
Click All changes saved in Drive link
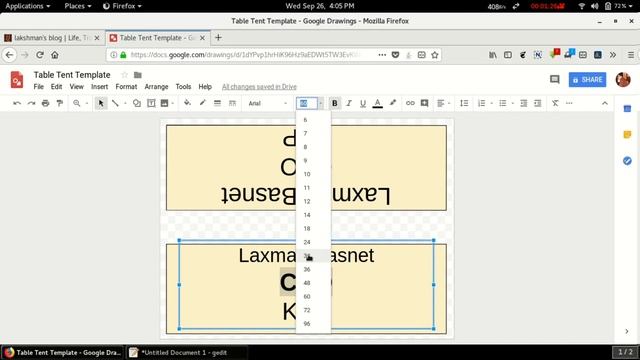tap(259, 87)
